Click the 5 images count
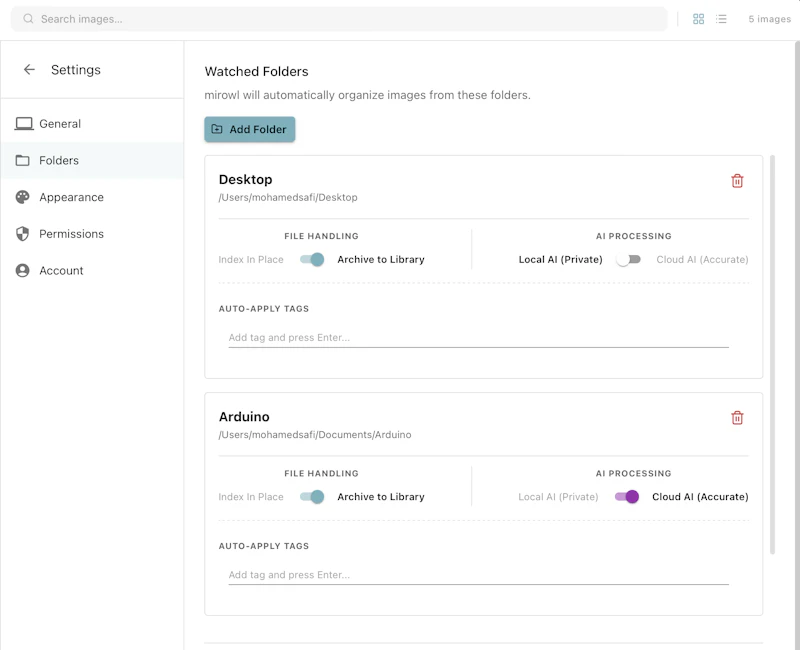The width and height of the screenshot is (800, 650). (x=769, y=19)
